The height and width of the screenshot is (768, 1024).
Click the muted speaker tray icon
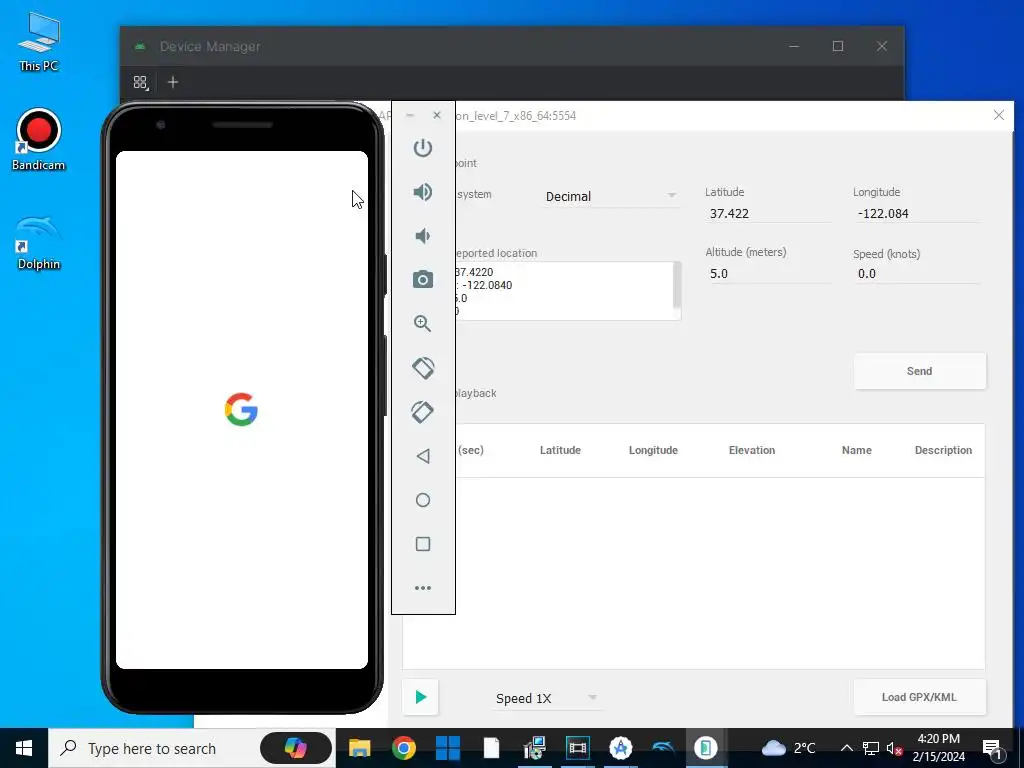click(895, 748)
